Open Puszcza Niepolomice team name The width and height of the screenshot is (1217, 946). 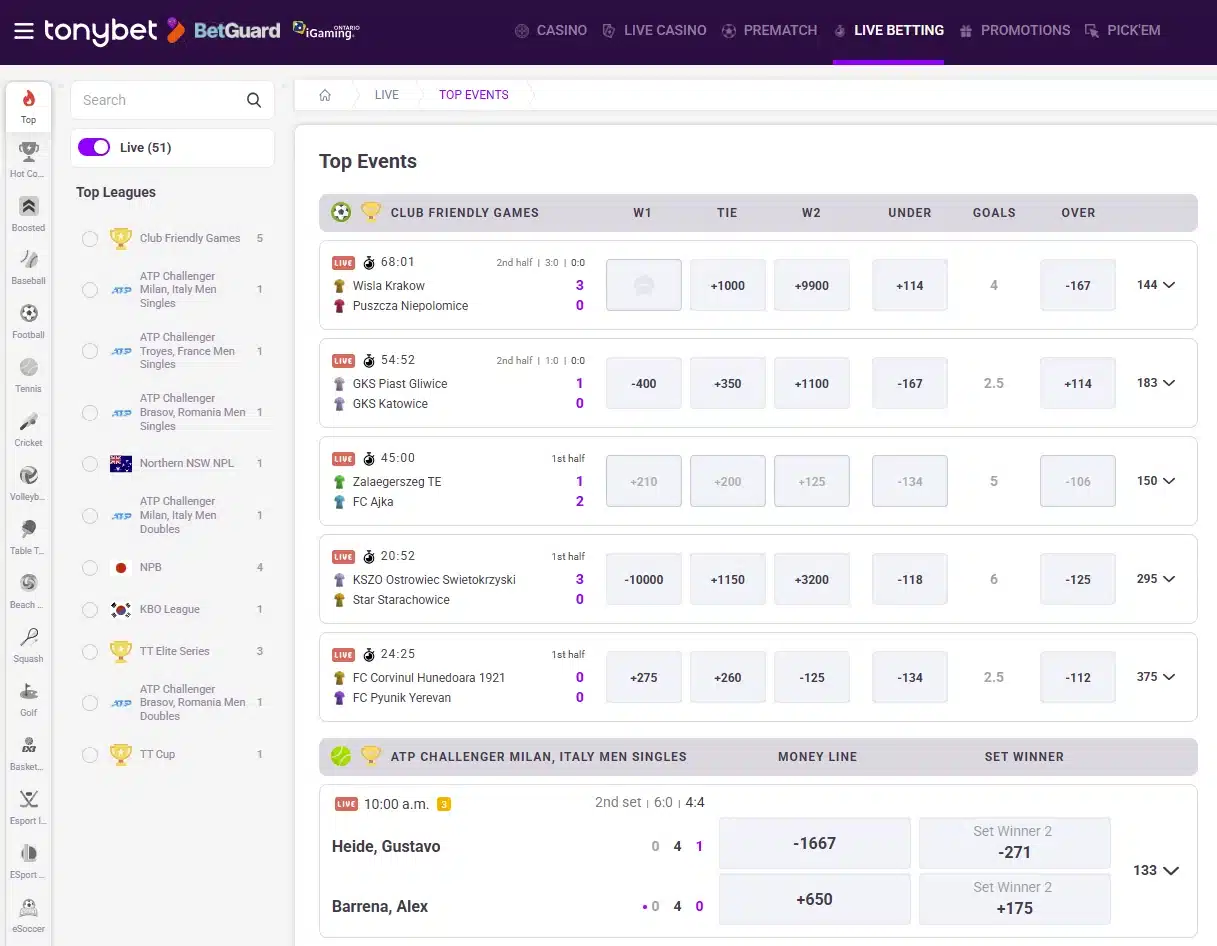(410, 306)
